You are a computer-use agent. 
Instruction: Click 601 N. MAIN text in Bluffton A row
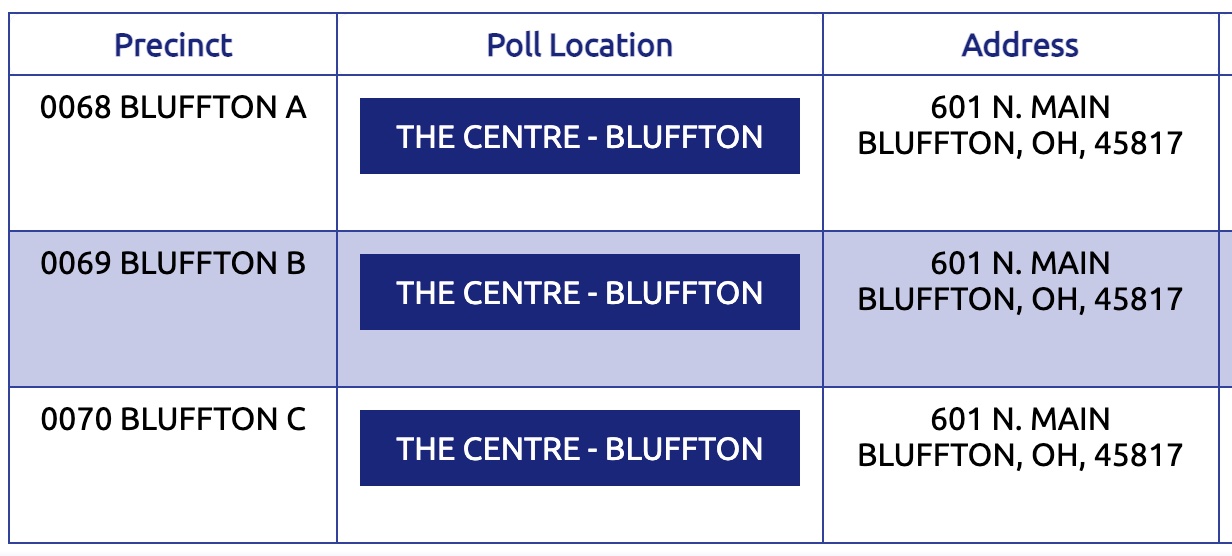1020,107
